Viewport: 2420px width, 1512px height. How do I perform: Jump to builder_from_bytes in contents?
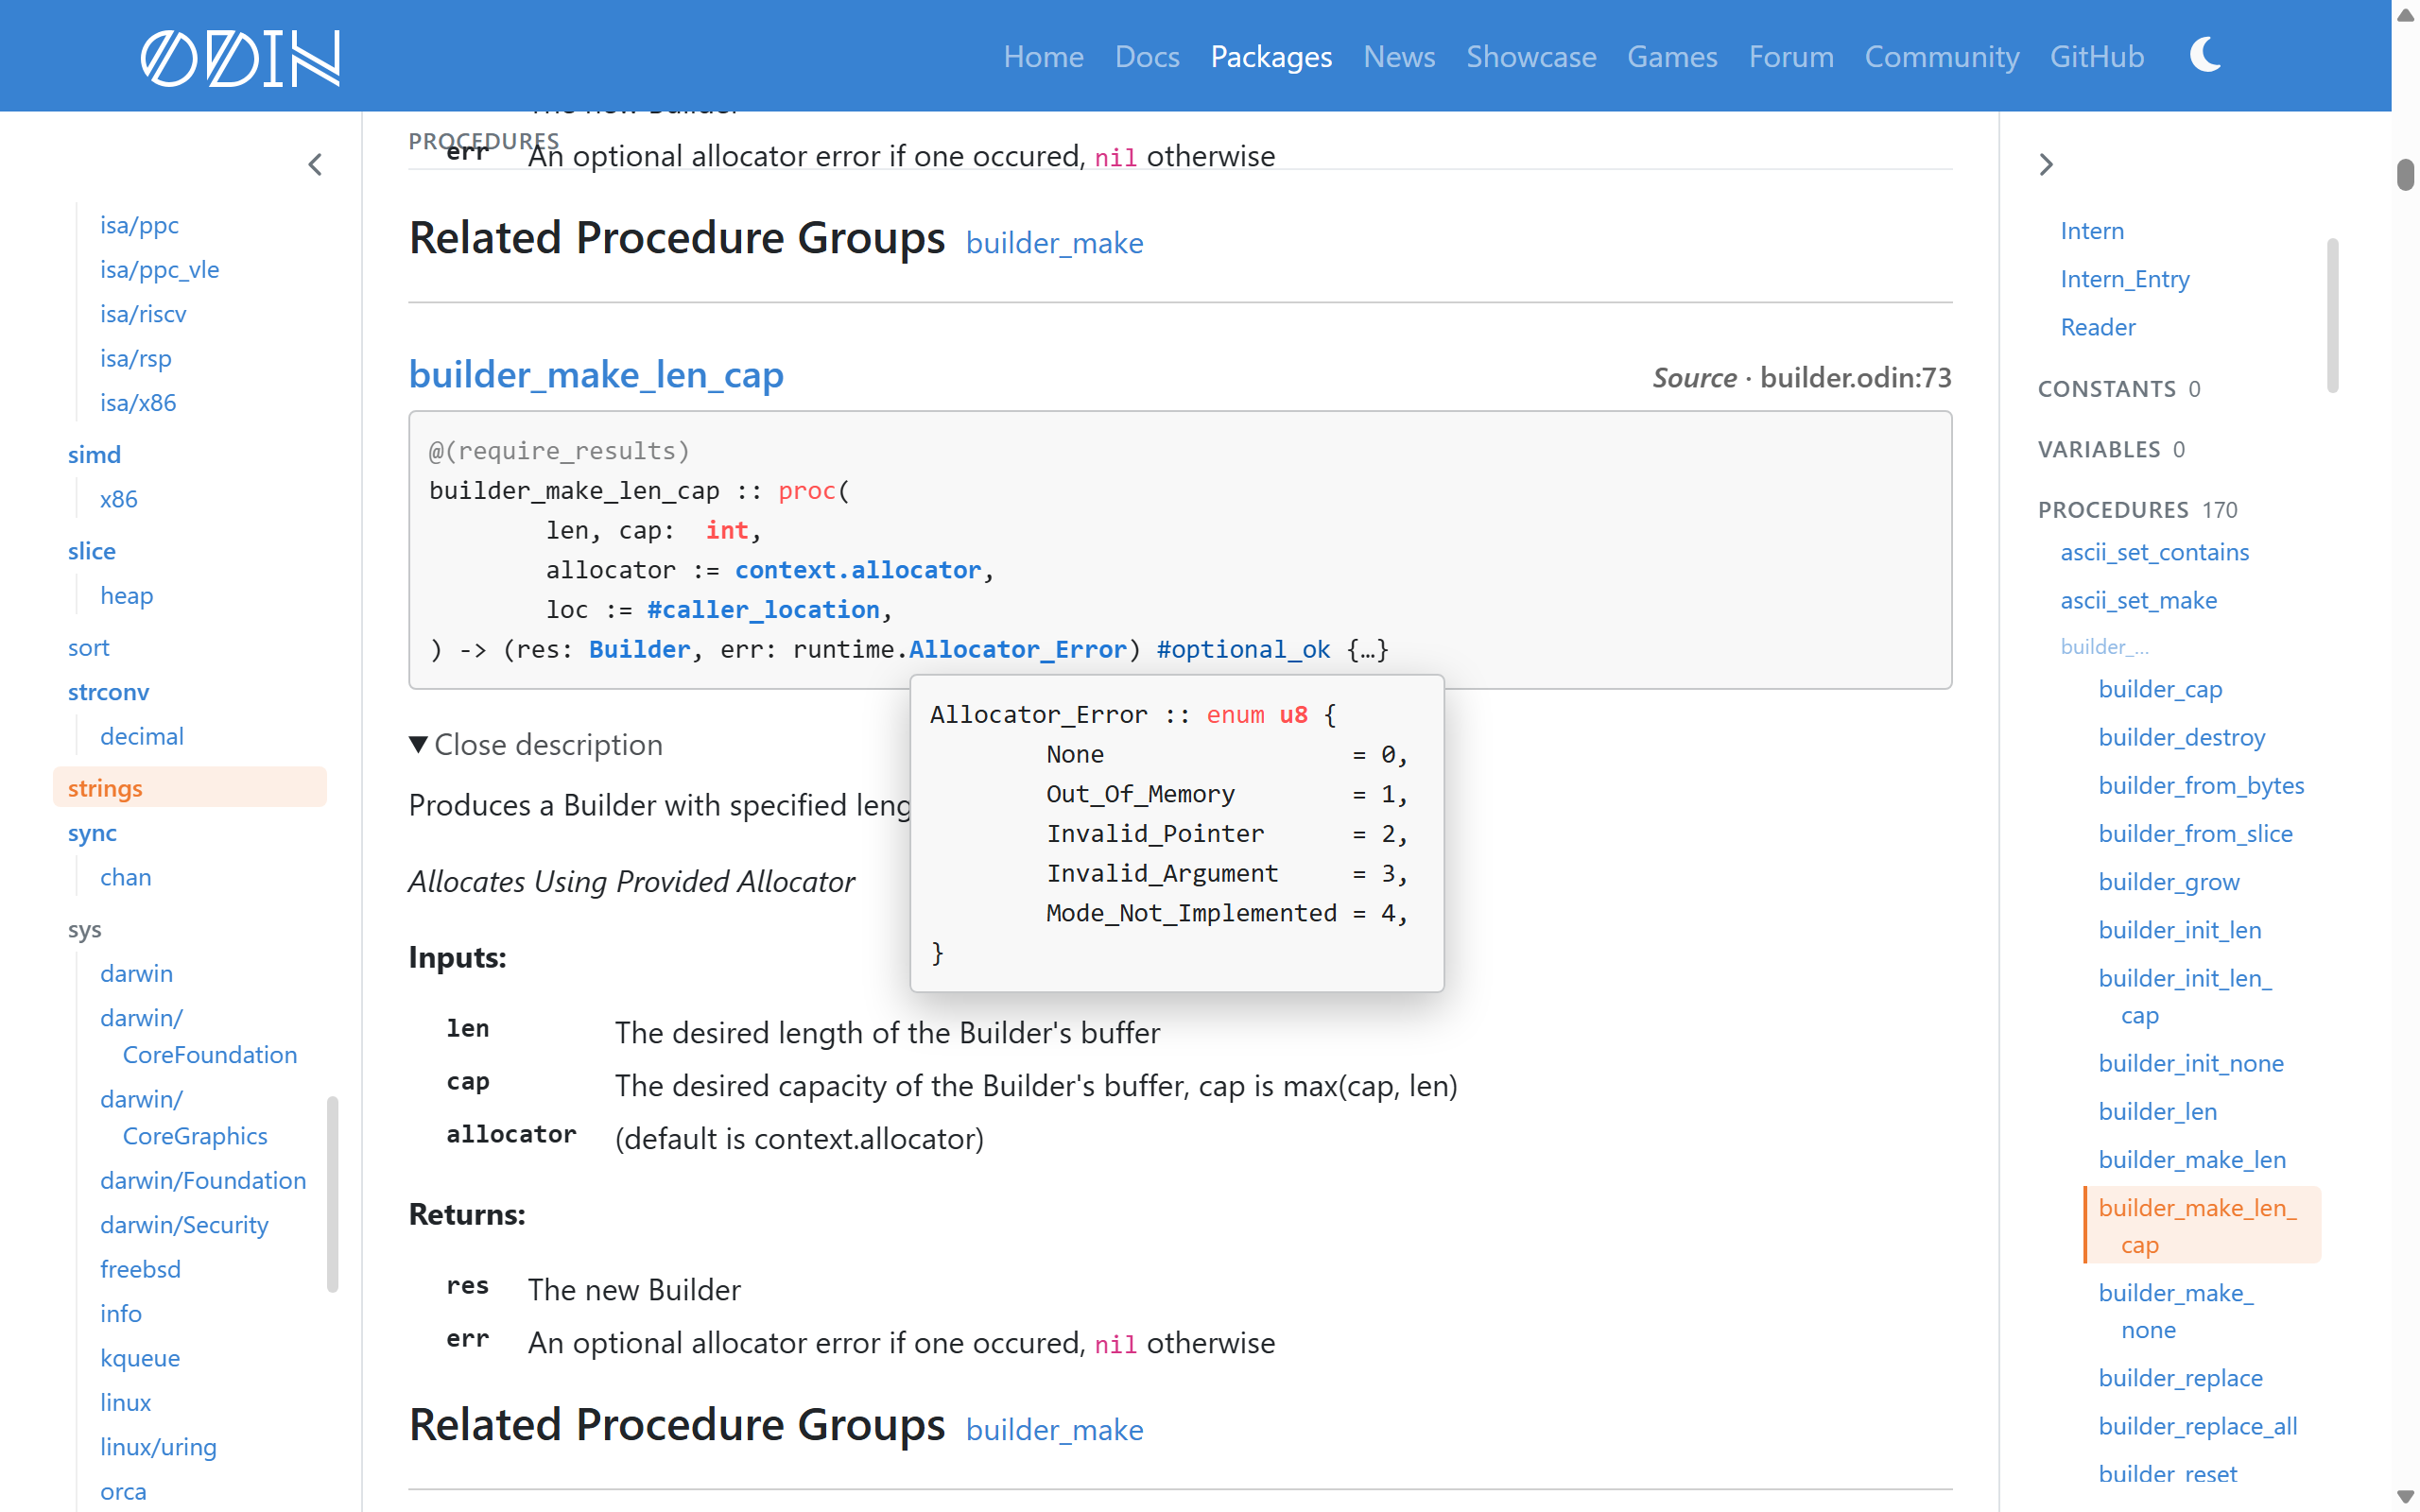(2201, 785)
